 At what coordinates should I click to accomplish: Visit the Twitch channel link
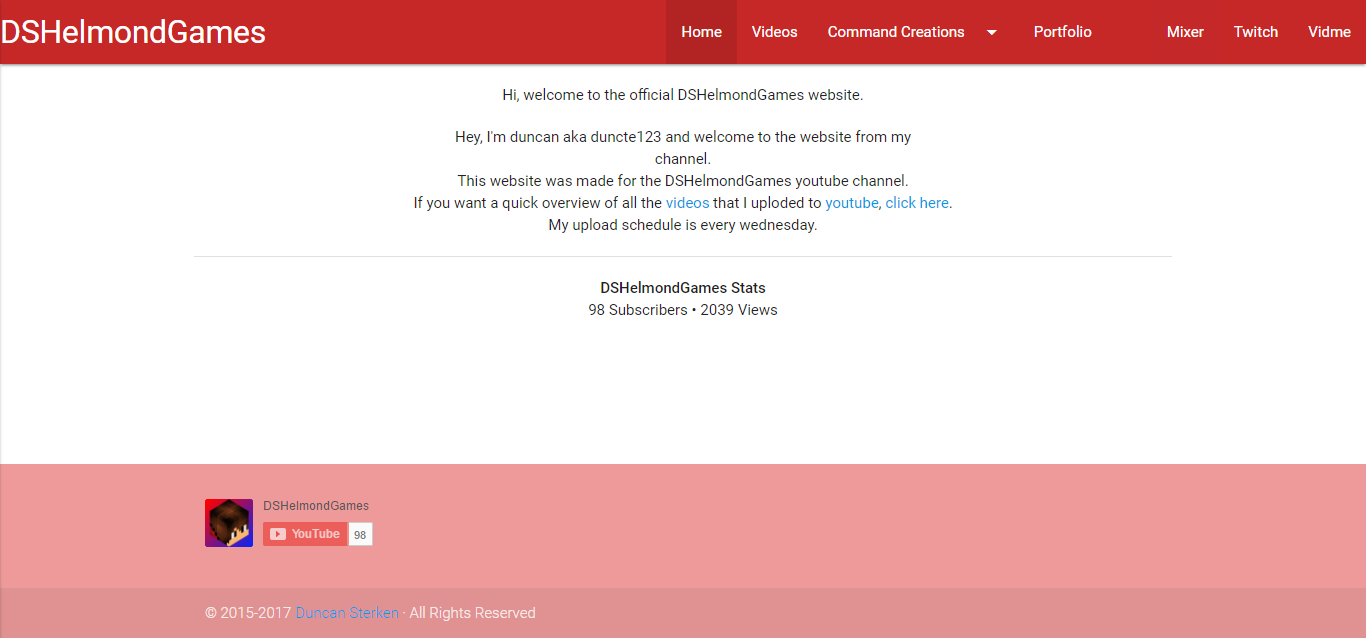1255,32
